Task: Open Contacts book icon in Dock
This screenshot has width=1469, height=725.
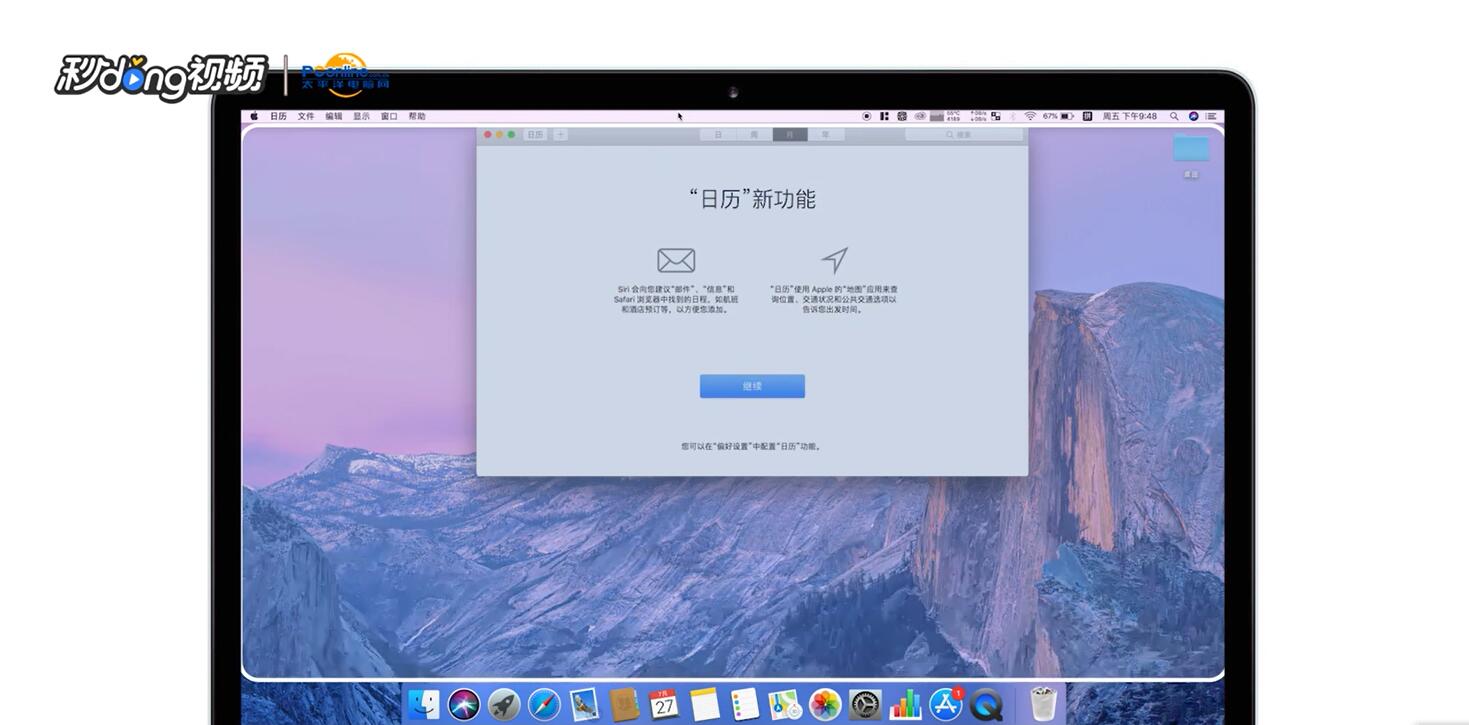Action: tap(624, 704)
